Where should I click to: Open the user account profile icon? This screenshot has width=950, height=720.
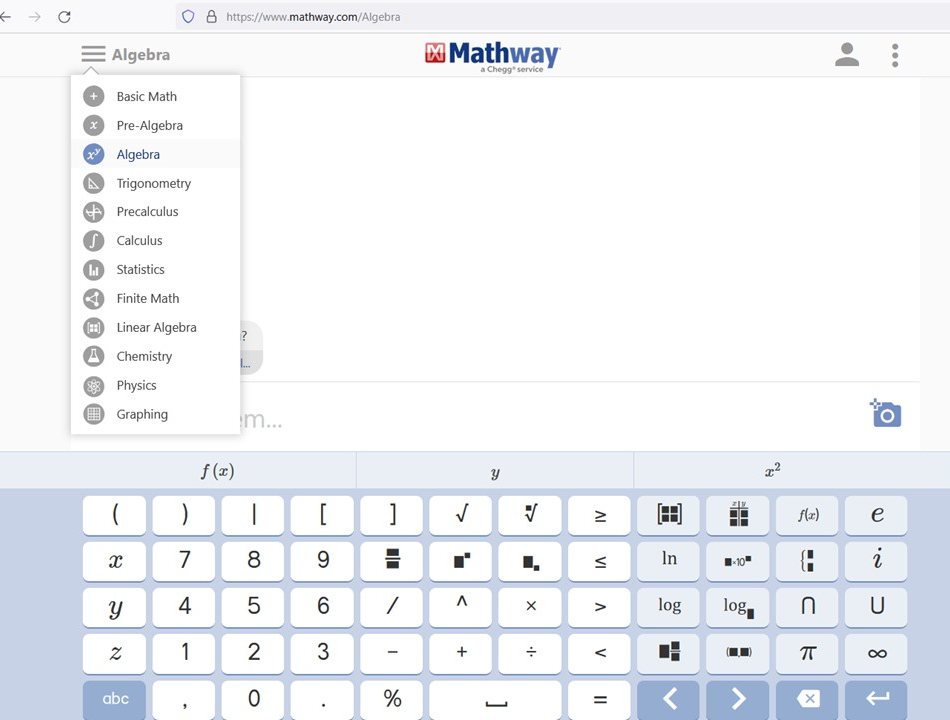(x=846, y=55)
